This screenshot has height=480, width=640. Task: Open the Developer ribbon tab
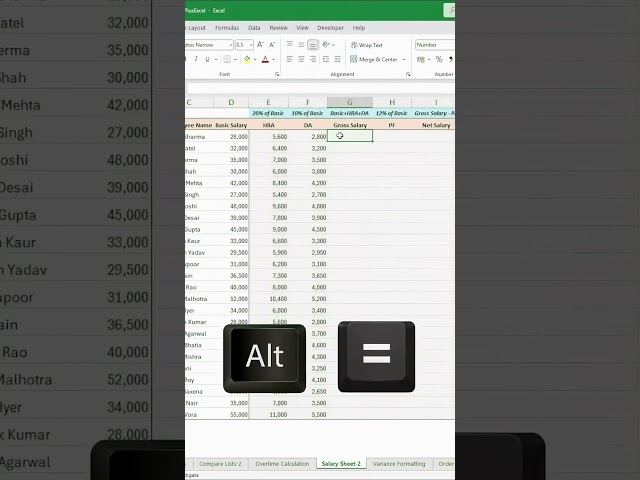(x=330, y=28)
